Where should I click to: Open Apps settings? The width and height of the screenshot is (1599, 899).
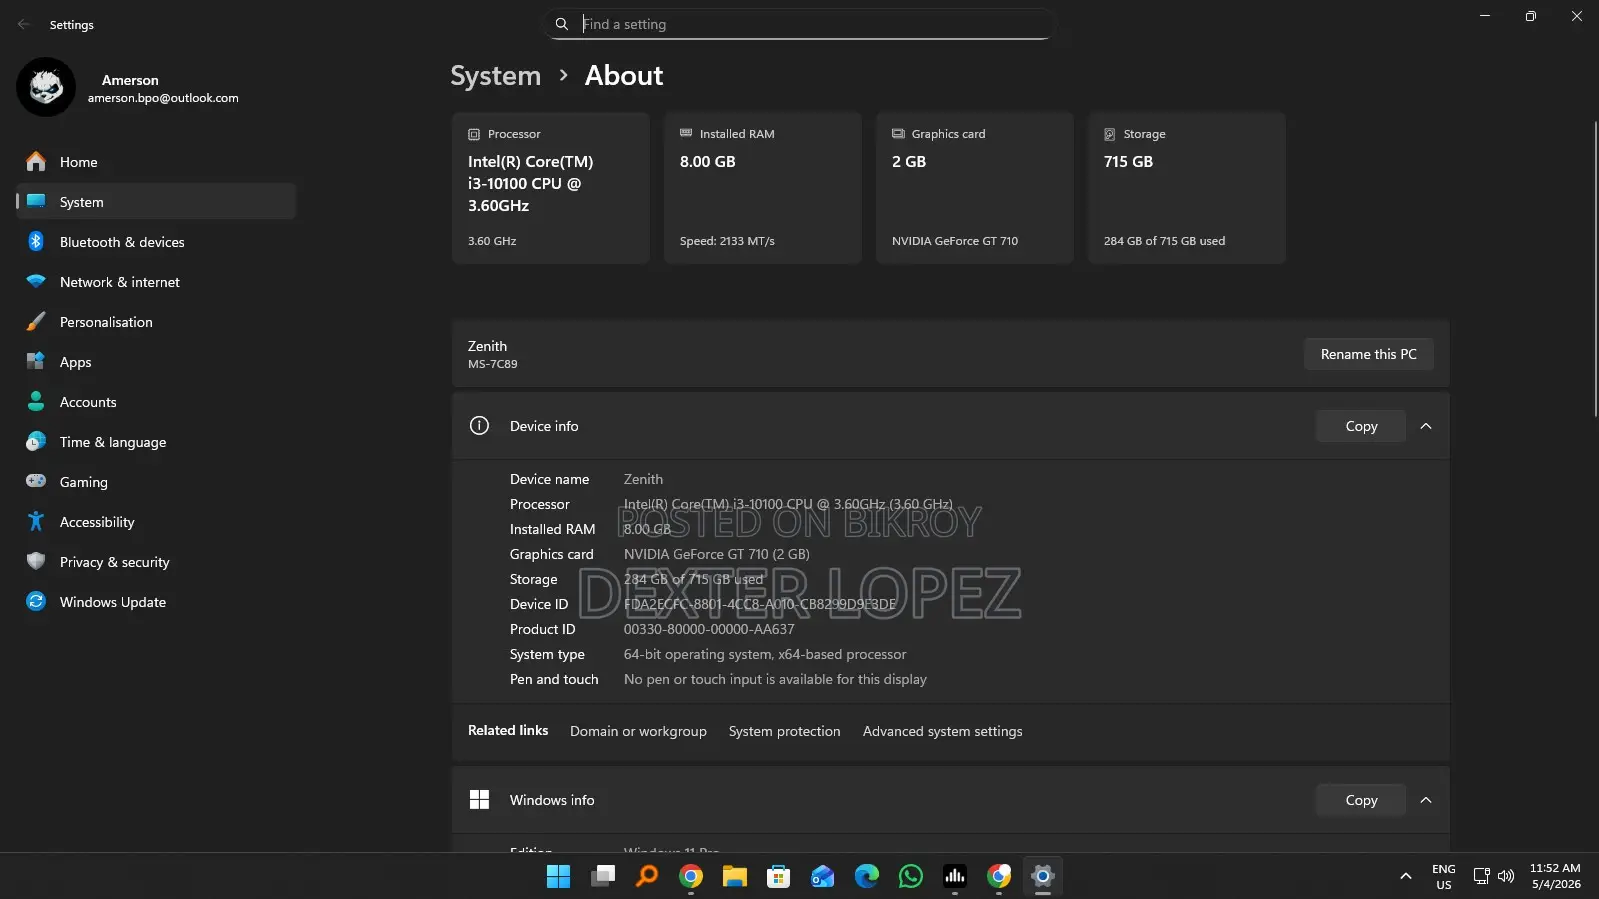click(156, 362)
